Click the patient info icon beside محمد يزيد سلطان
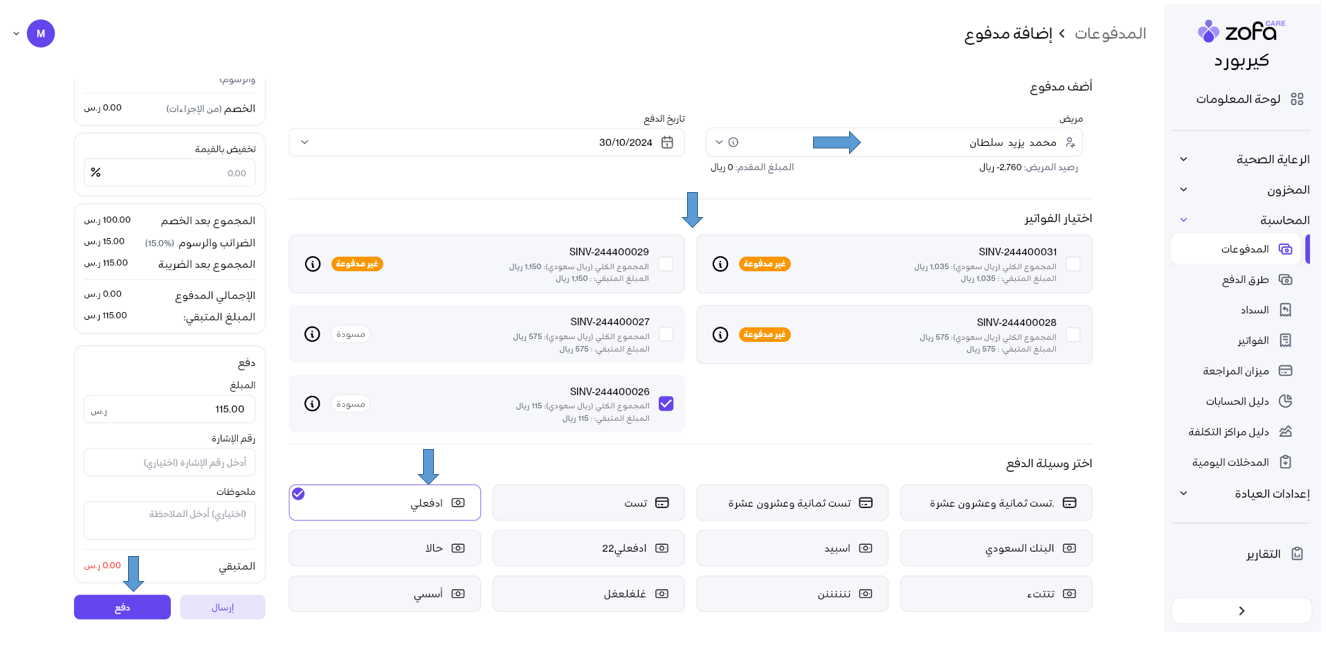1326x660 pixels. (733, 142)
